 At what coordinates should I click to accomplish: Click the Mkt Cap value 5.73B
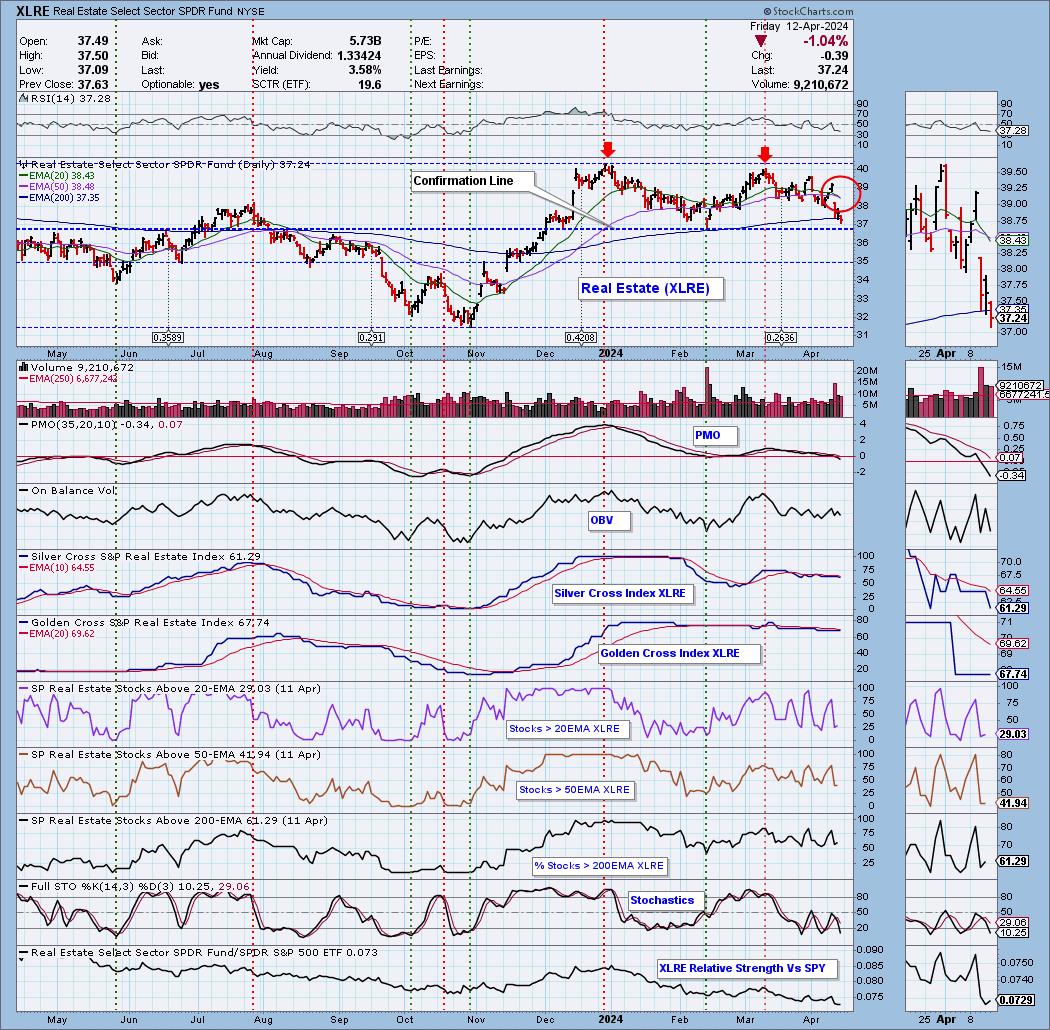point(365,42)
